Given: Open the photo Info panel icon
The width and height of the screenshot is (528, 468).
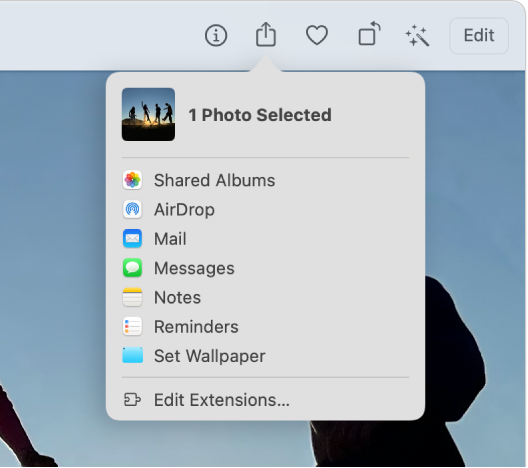Looking at the screenshot, I should [x=216, y=35].
